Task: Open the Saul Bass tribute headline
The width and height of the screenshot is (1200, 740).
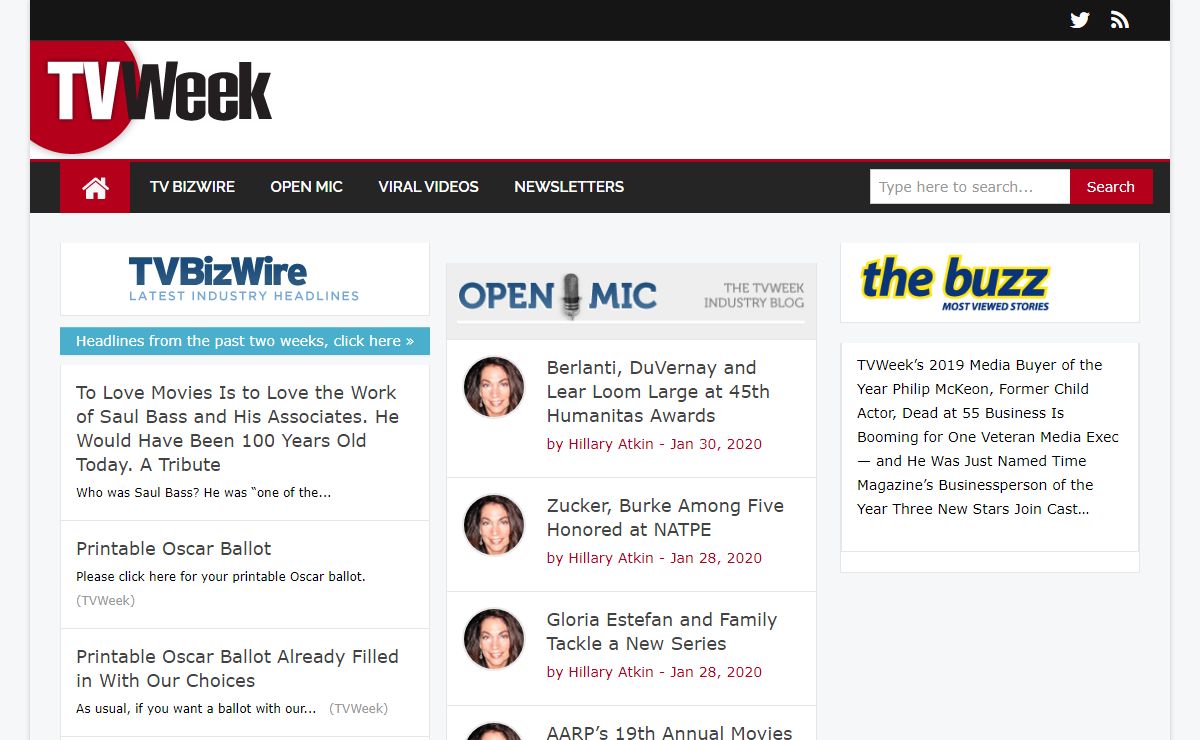Action: tap(238, 429)
